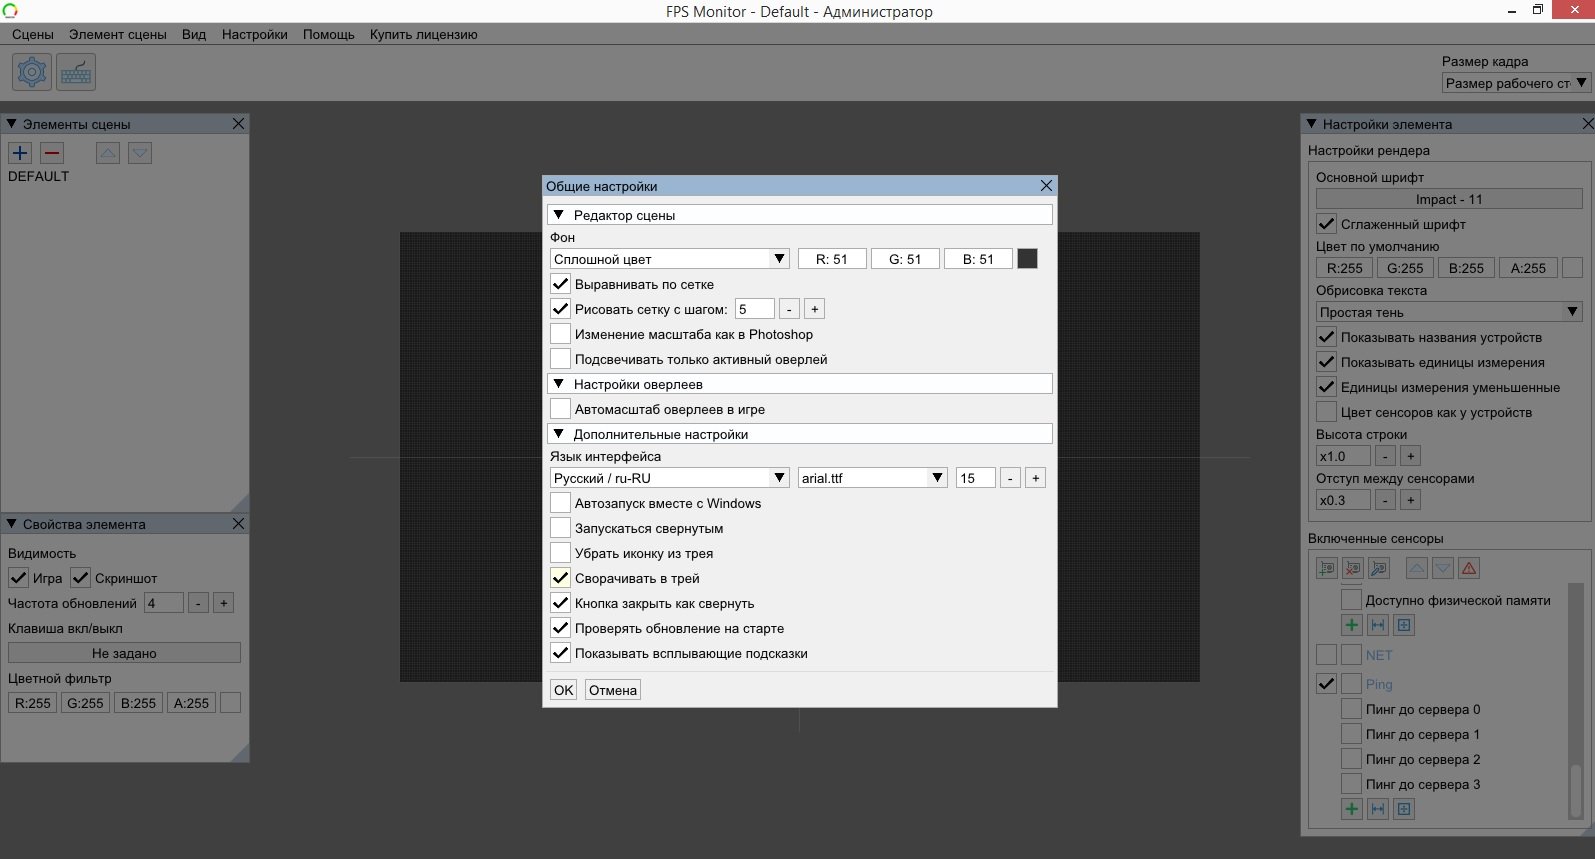Image resolution: width=1595 pixels, height=859 pixels.
Task: Close the Элементы сцены panel
Action: (238, 124)
